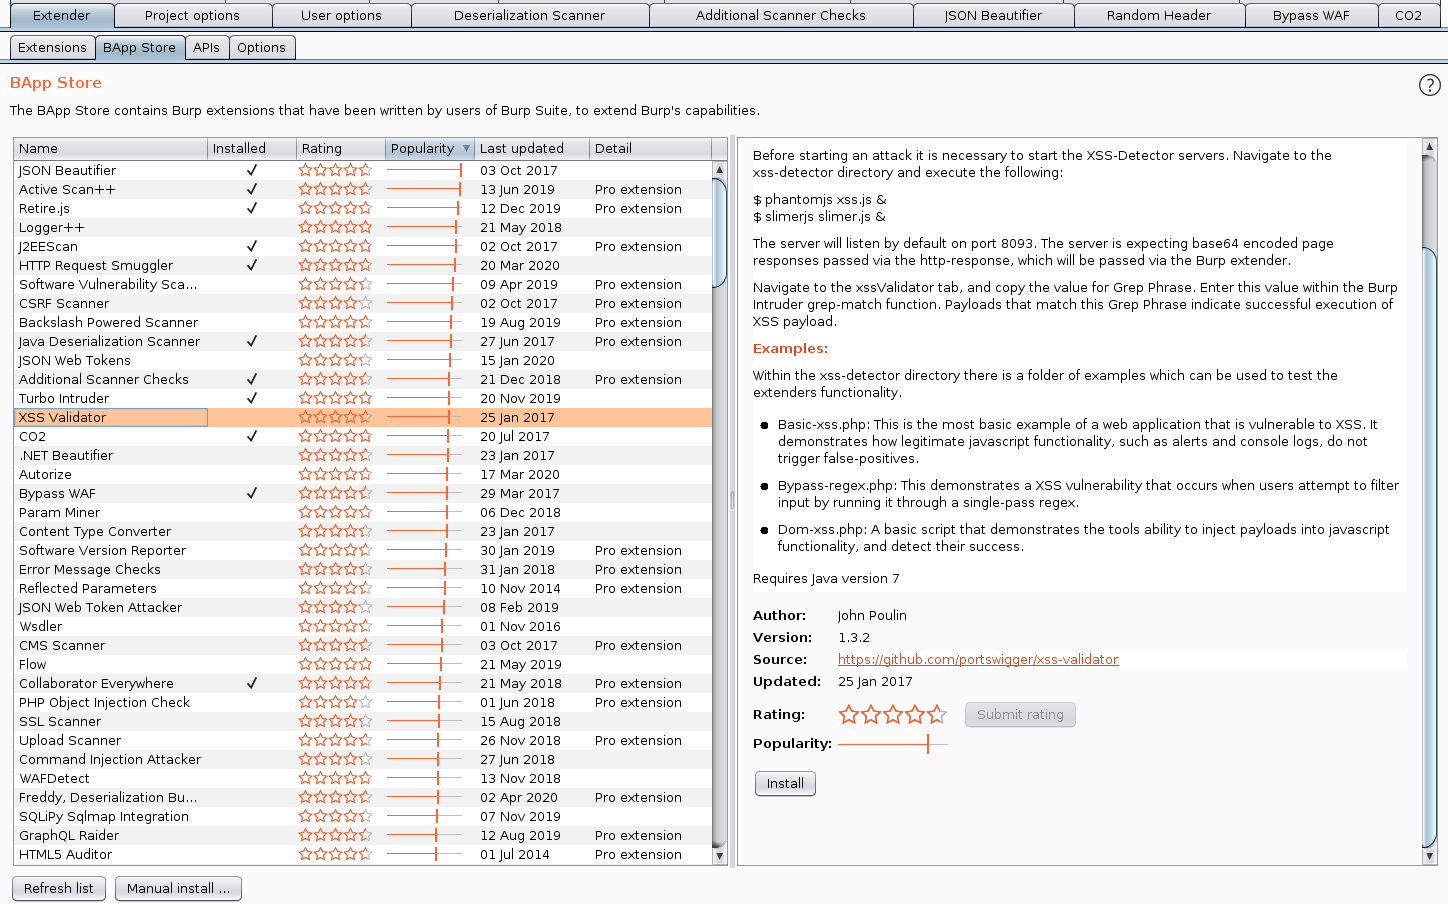Image resolution: width=1448 pixels, height=904 pixels.
Task: Click installed checkmark for HTTP Request Smuggler
Action: 252,265
